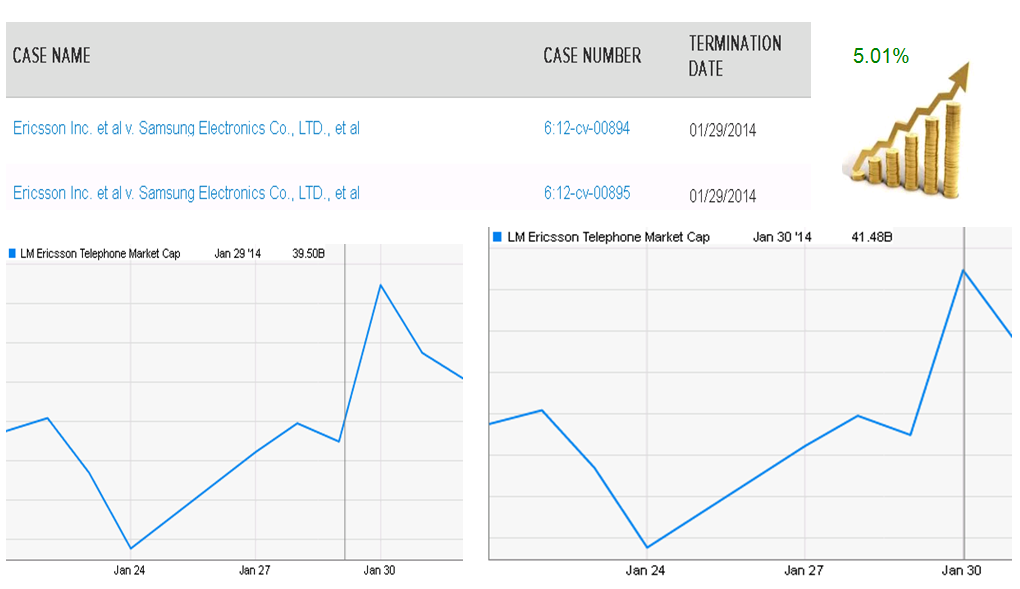Click the blue legend square in Jan 30 chart

[x=497, y=237]
